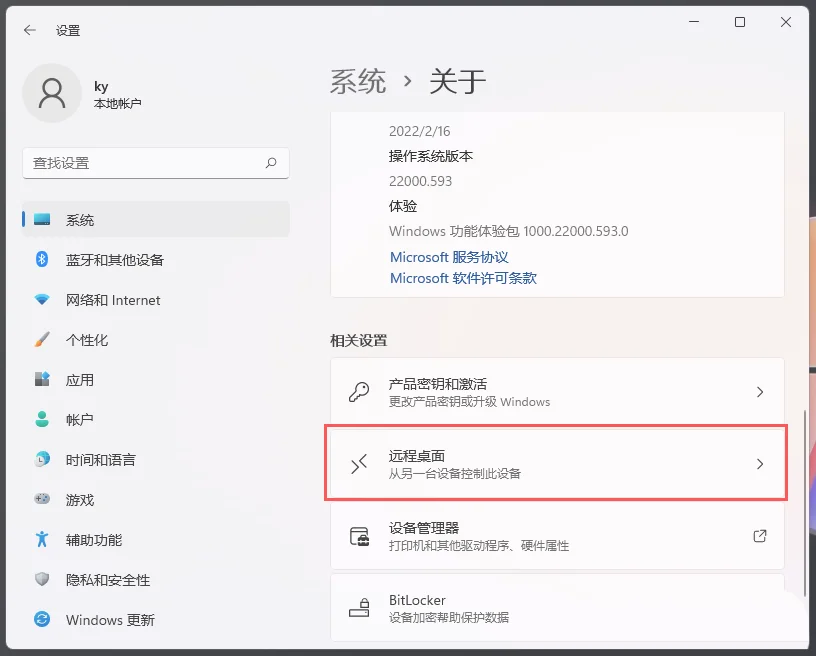Click the personalization paintbrush icon

click(x=42, y=339)
